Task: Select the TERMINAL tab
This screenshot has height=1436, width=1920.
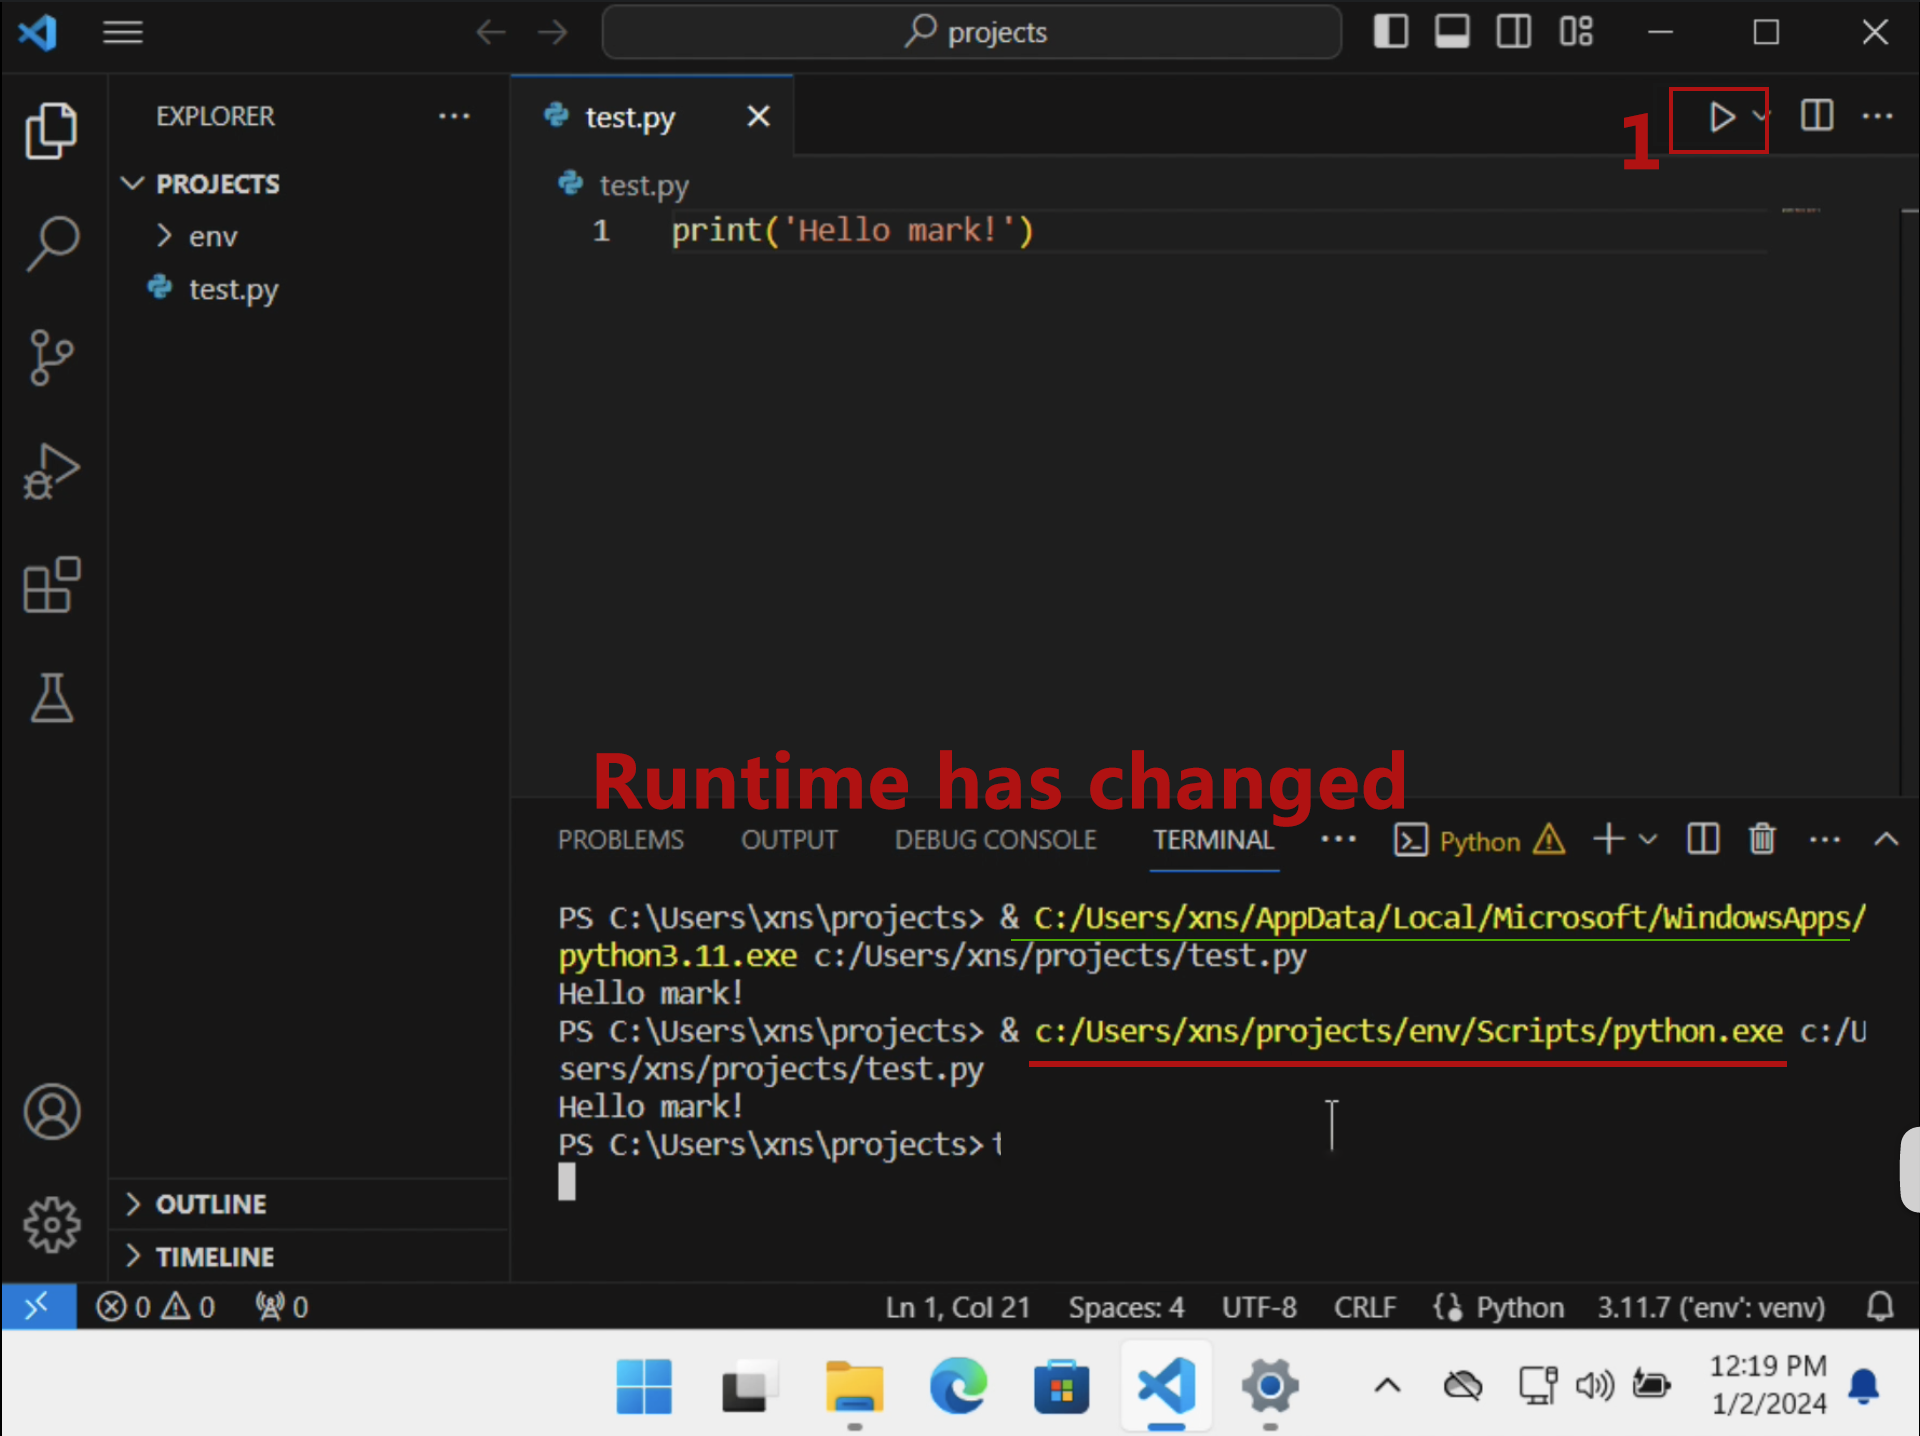Action: pos(1213,840)
